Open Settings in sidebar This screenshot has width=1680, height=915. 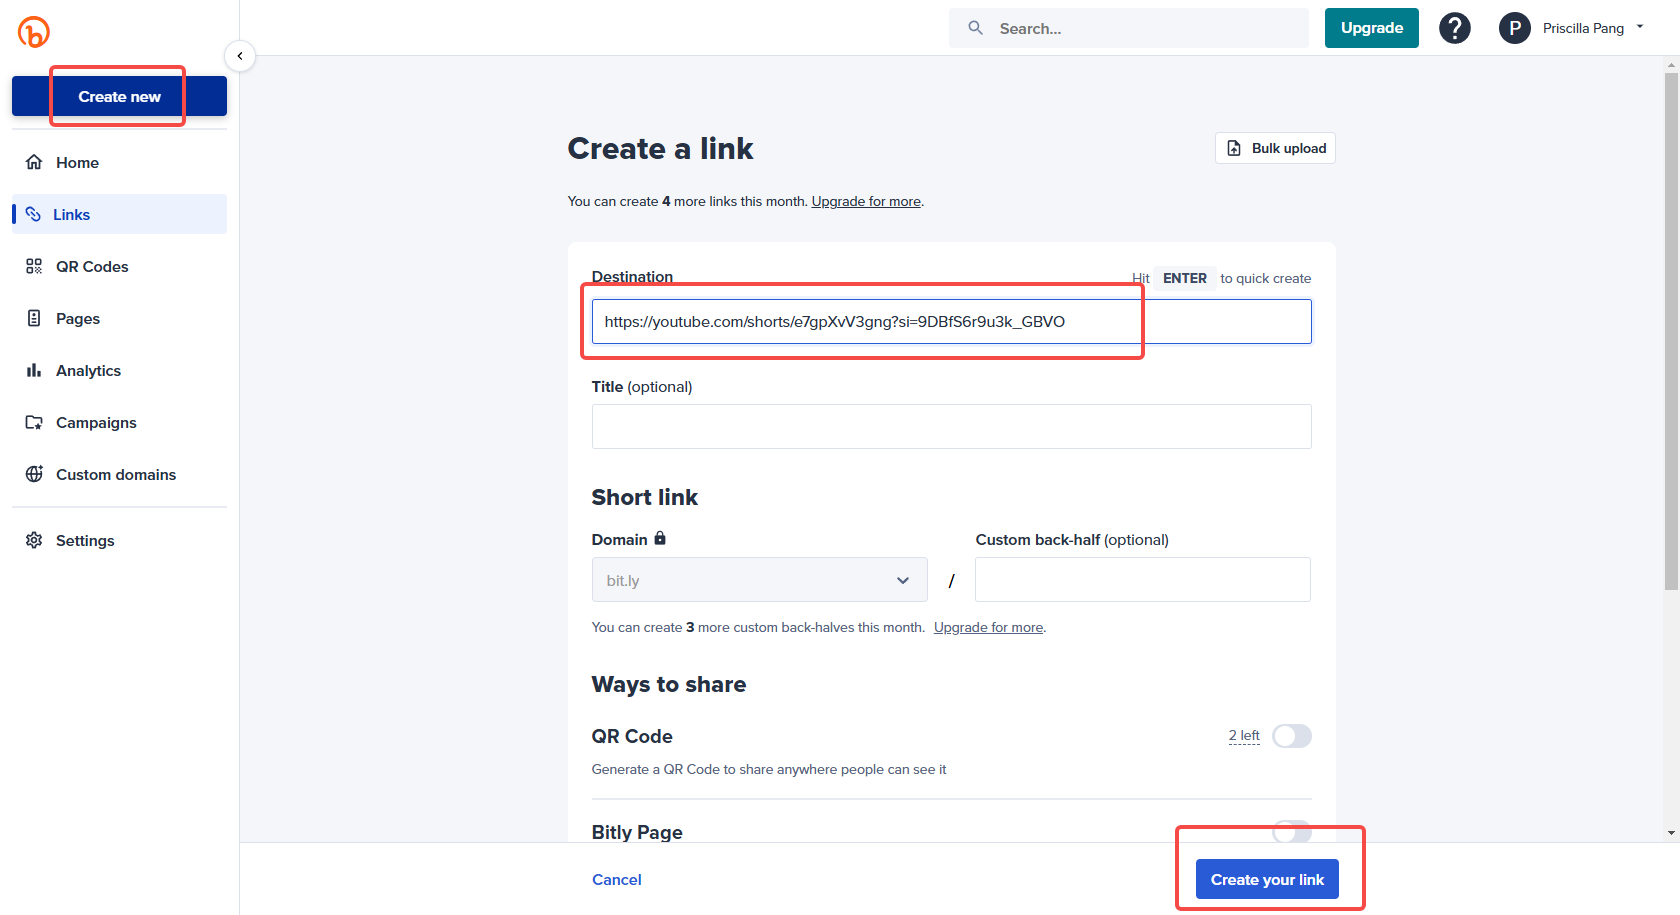(119, 540)
